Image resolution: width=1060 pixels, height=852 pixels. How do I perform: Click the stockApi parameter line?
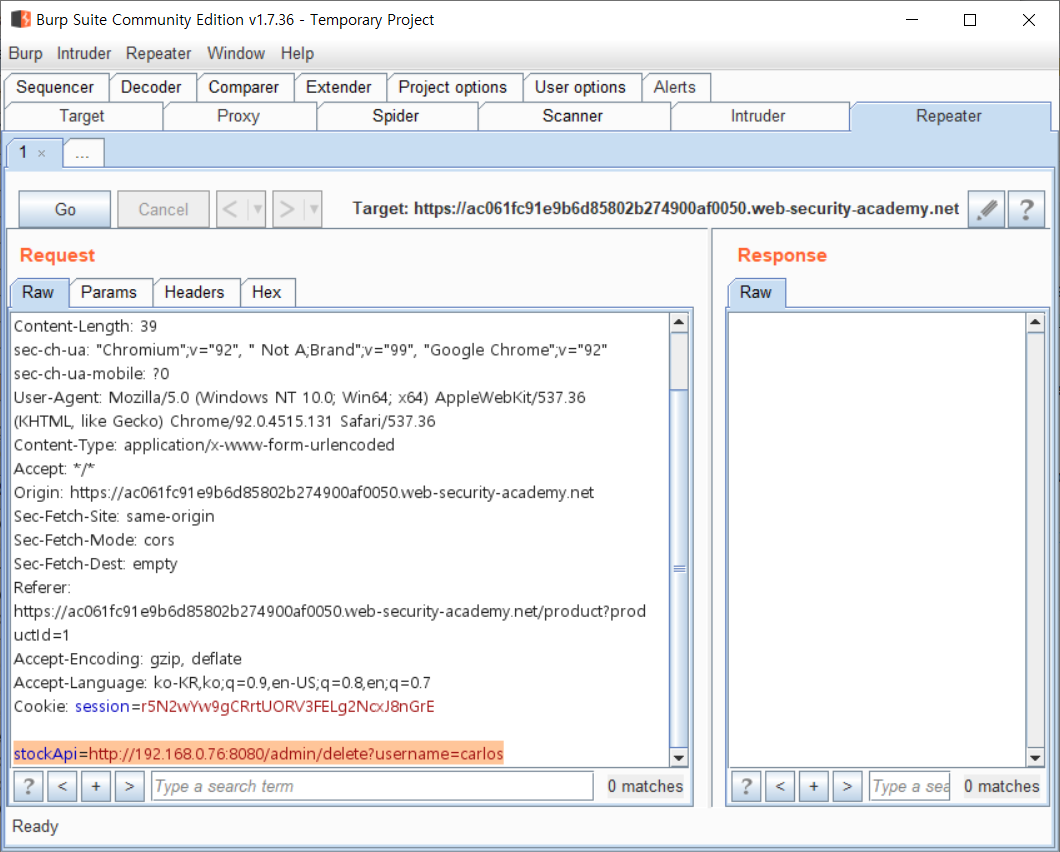pos(258,753)
